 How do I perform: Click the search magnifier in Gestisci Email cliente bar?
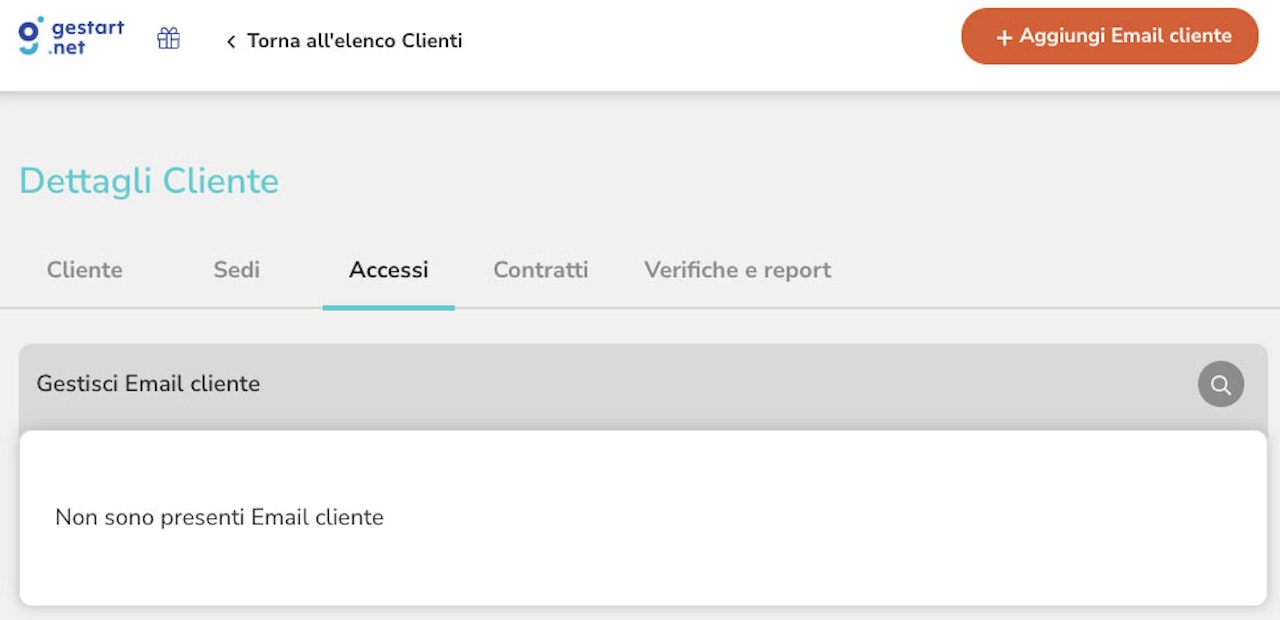pyautogui.click(x=1220, y=384)
